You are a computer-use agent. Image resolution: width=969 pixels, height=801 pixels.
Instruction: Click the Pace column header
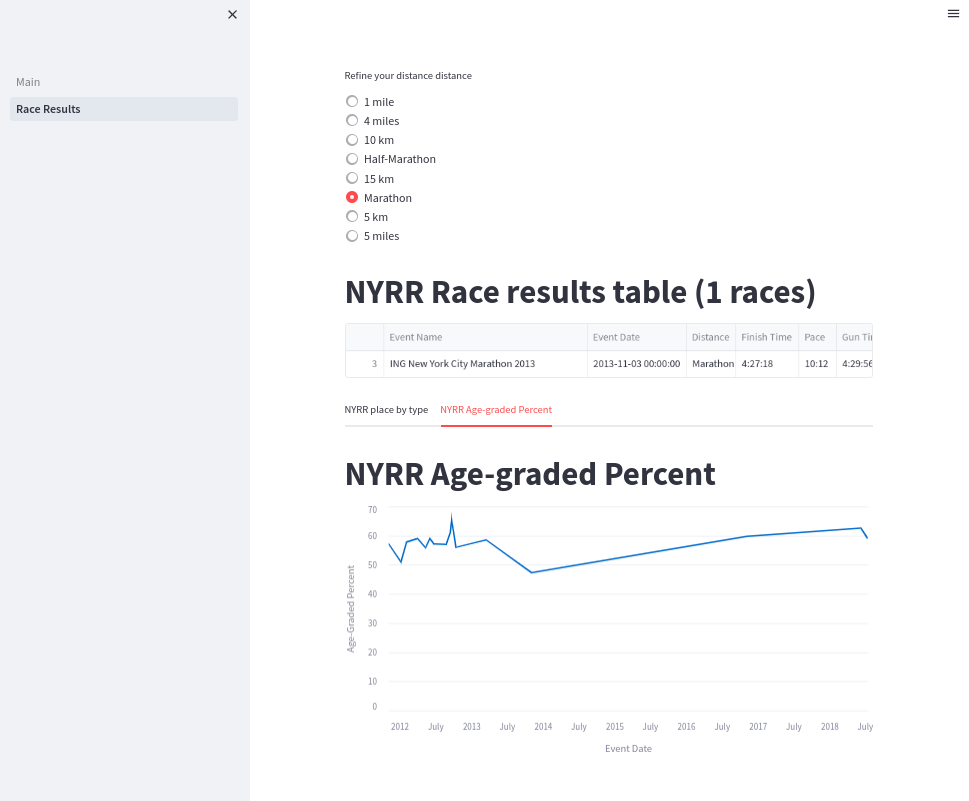814,337
